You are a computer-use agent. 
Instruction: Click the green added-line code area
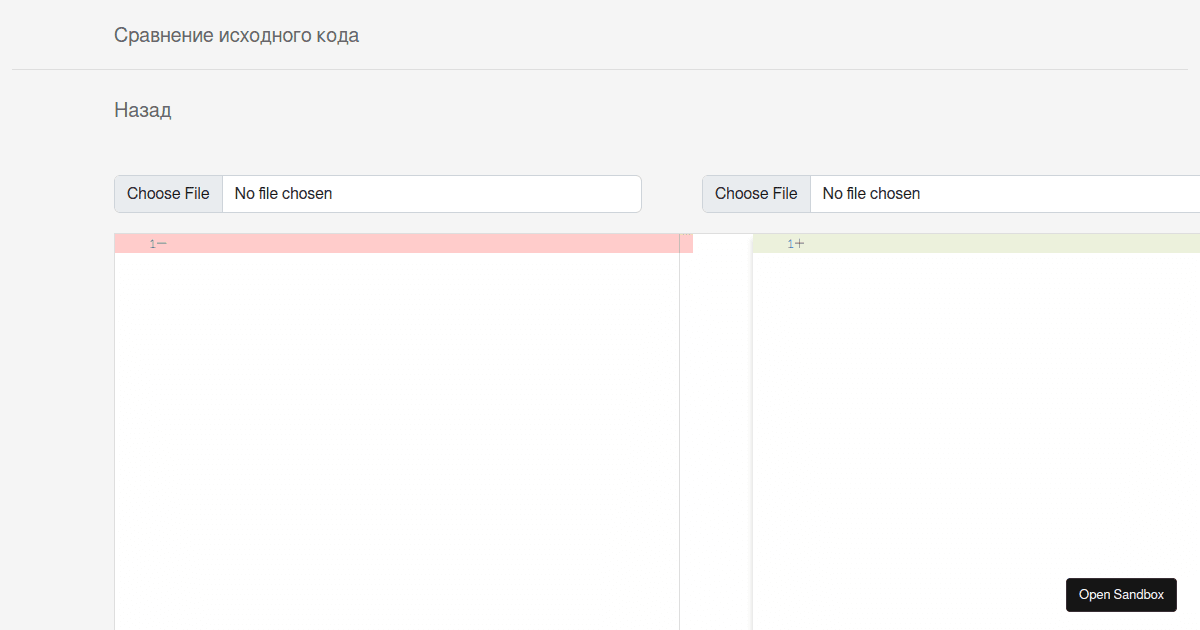1000,244
